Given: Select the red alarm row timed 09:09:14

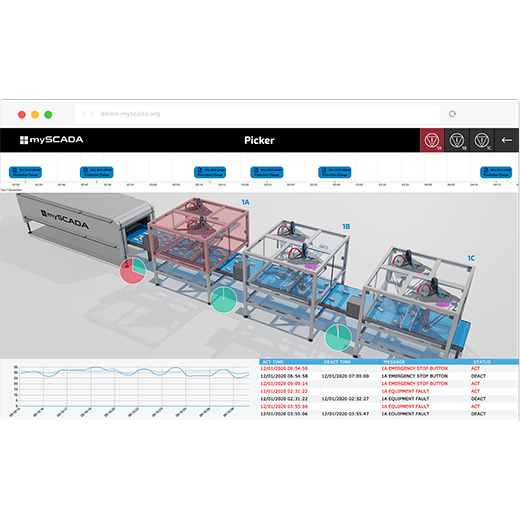Looking at the screenshot, I should point(389,384).
